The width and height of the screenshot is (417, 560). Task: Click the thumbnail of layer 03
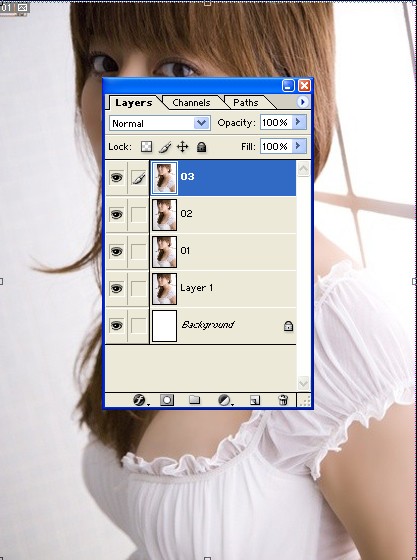click(165, 178)
